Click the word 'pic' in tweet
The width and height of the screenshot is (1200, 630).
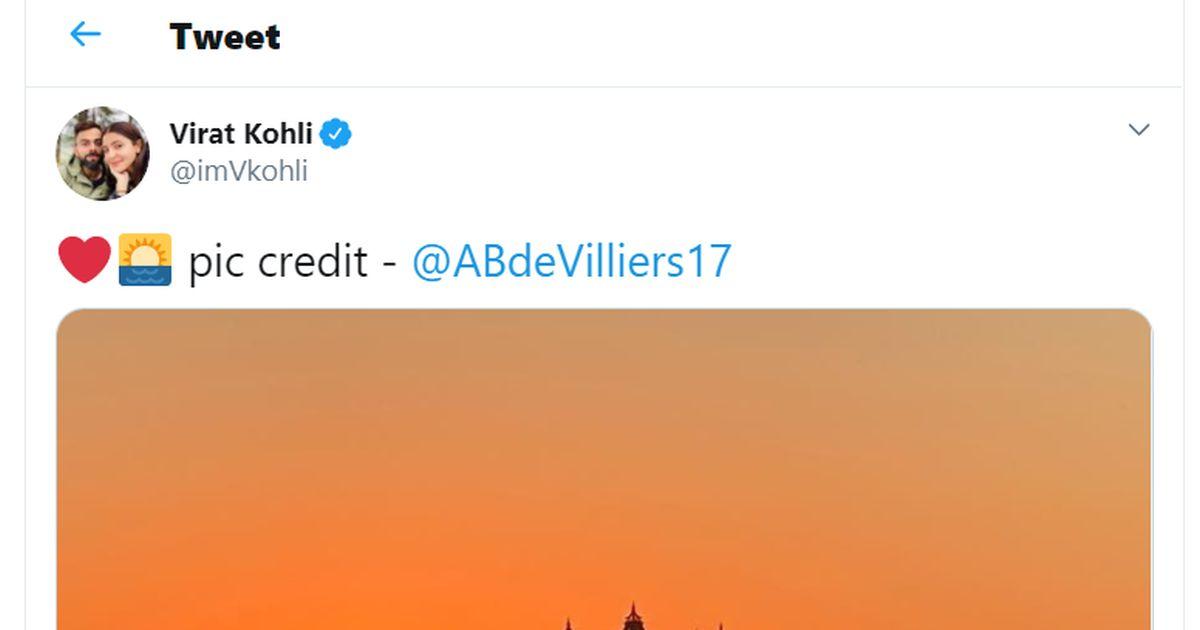217,263
